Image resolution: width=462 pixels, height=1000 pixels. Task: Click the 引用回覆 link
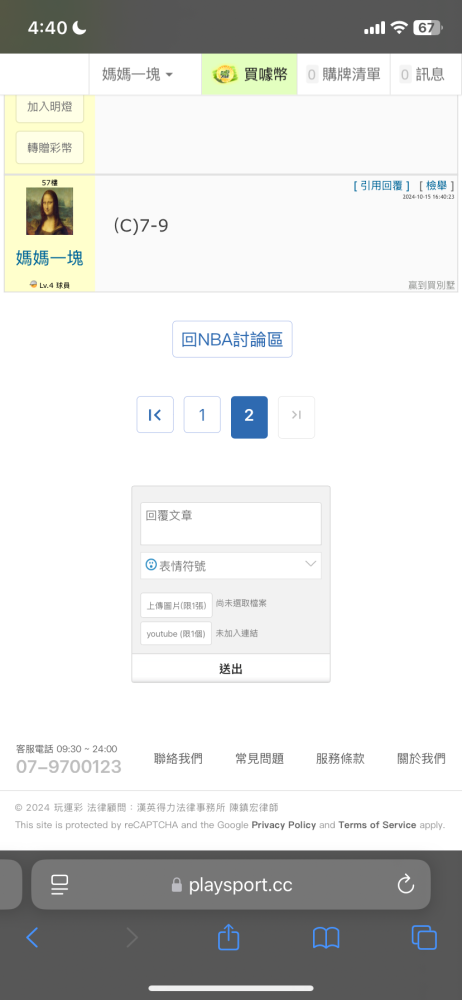(382, 186)
